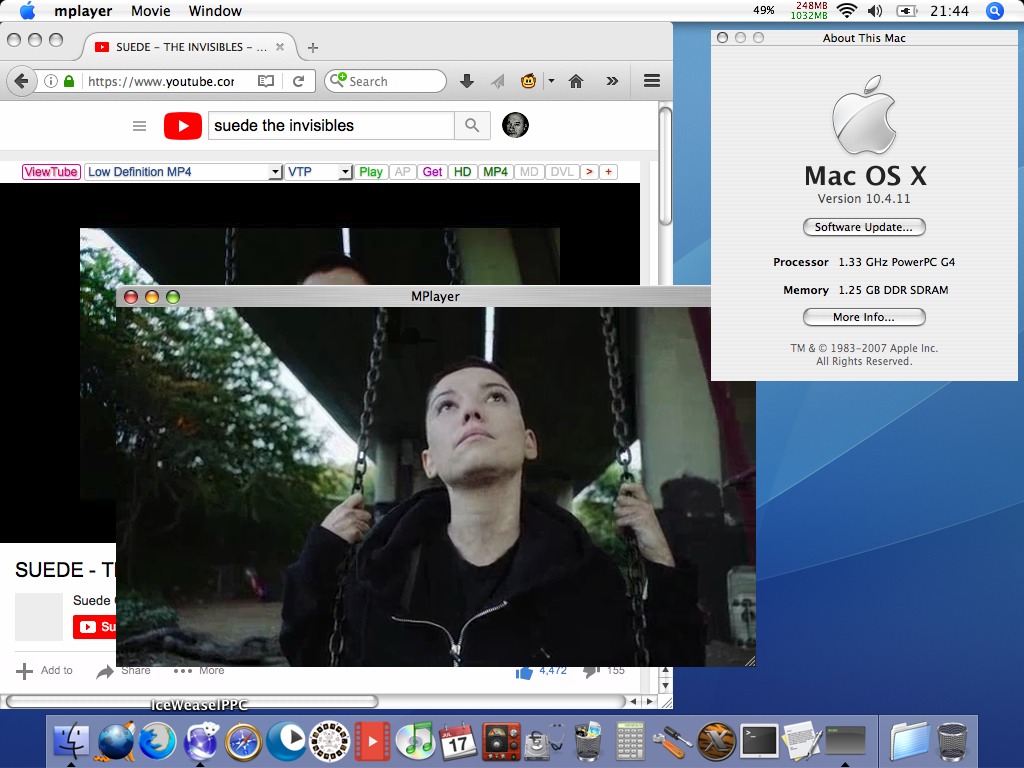Click the YouTube search magnifier button
The height and width of the screenshot is (768, 1024).
tap(472, 125)
